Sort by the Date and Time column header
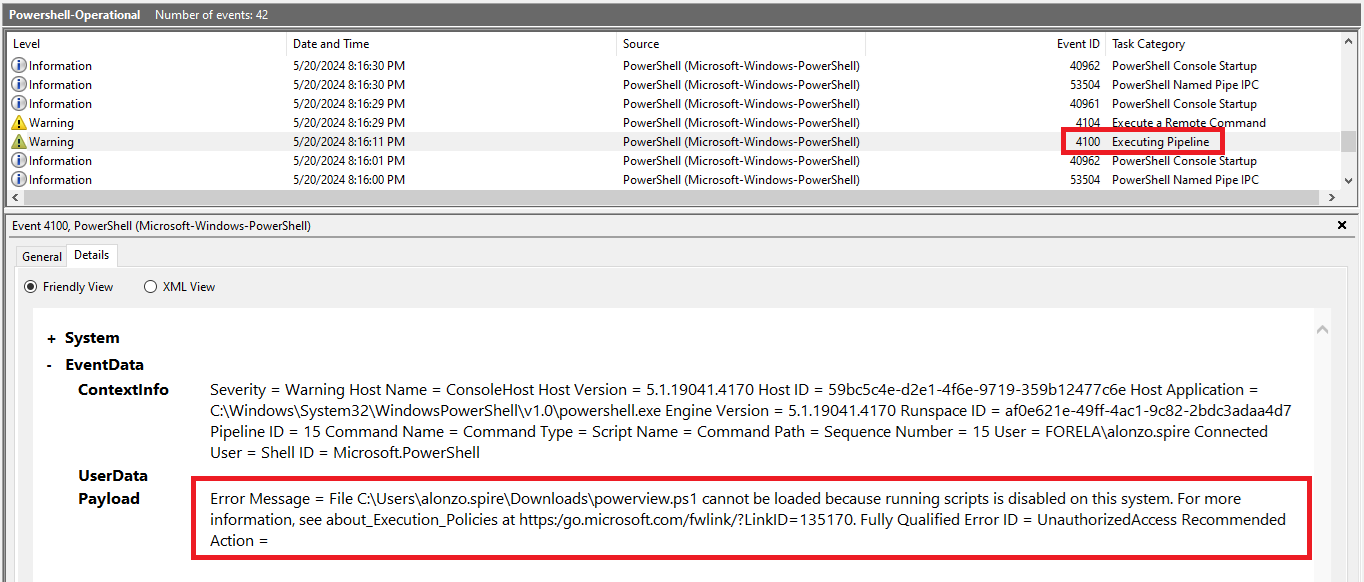The height and width of the screenshot is (582, 1364). (331, 44)
